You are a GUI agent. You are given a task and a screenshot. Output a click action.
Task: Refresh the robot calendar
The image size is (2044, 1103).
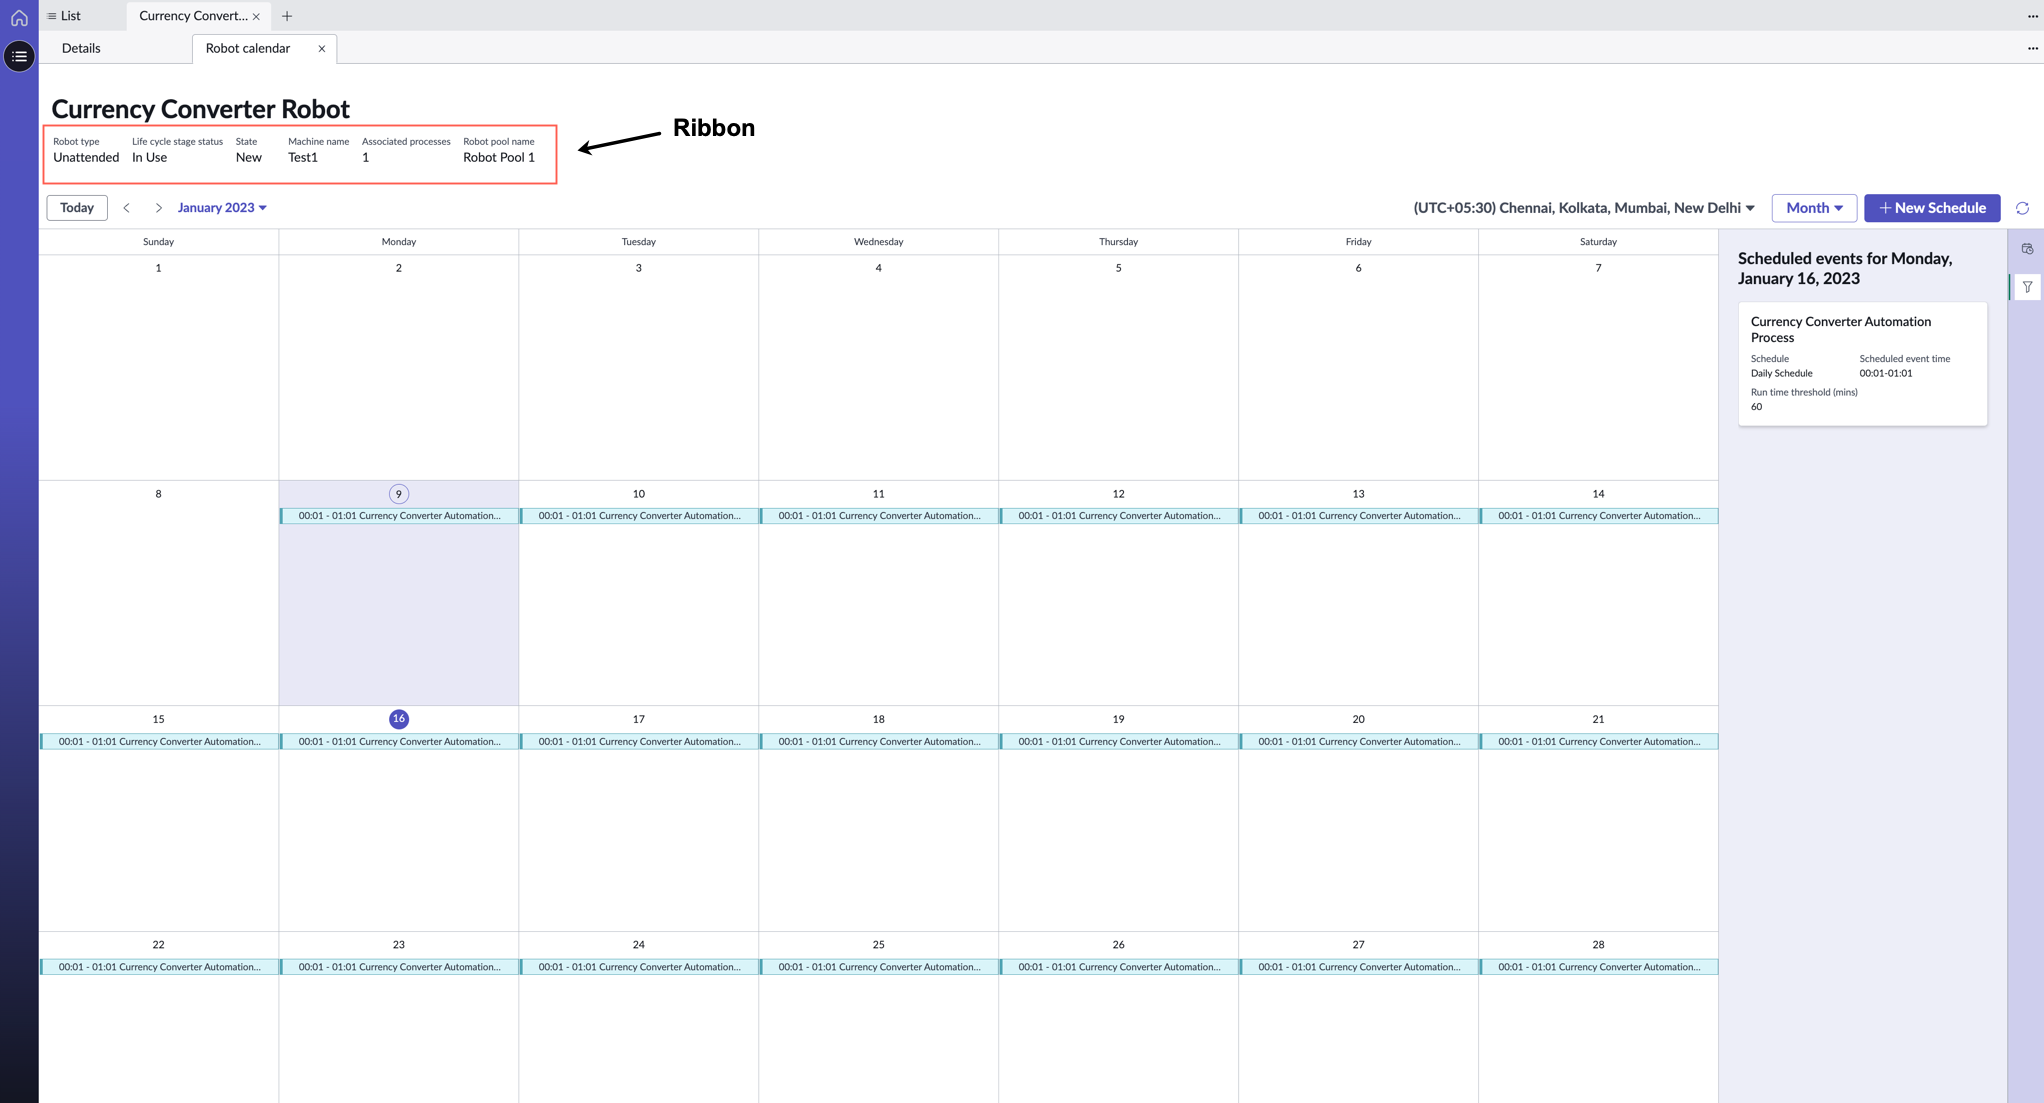coord(2022,208)
